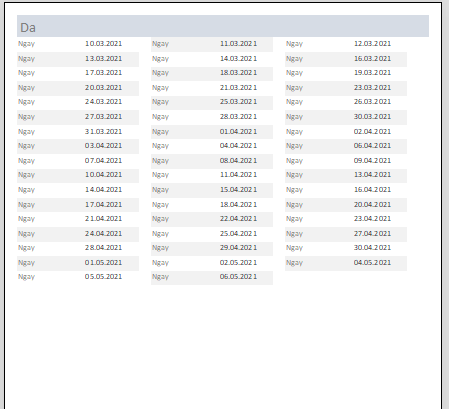Image resolution: width=449 pixels, height=409 pixels.
Task: Click the Ngay label beside 13.03.2021
Action: click(26, 59)
